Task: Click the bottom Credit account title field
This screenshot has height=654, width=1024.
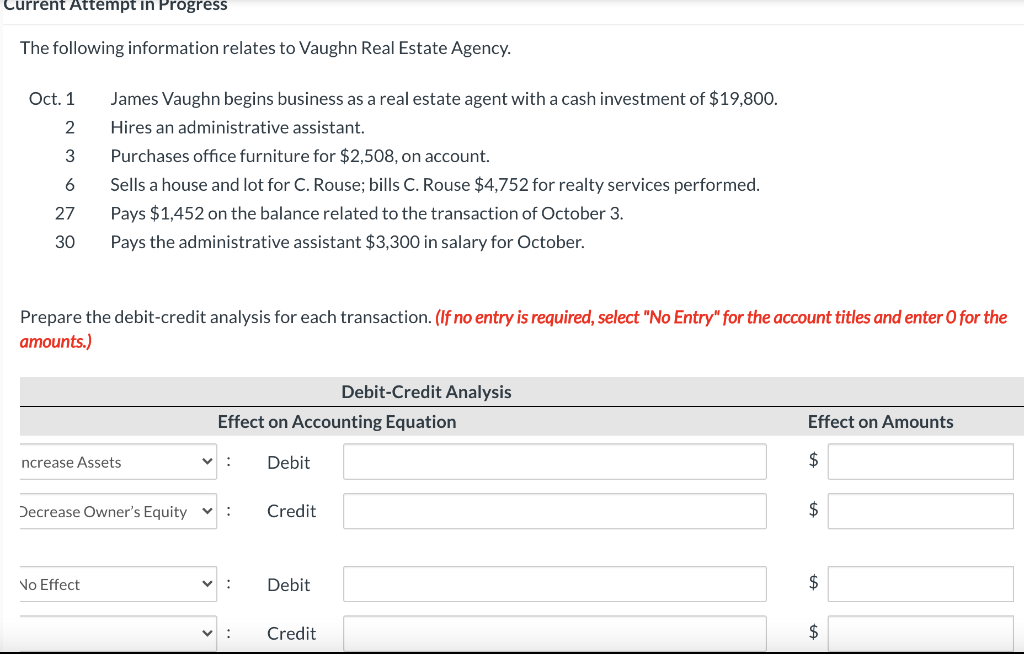Action: tap(554, 632)
